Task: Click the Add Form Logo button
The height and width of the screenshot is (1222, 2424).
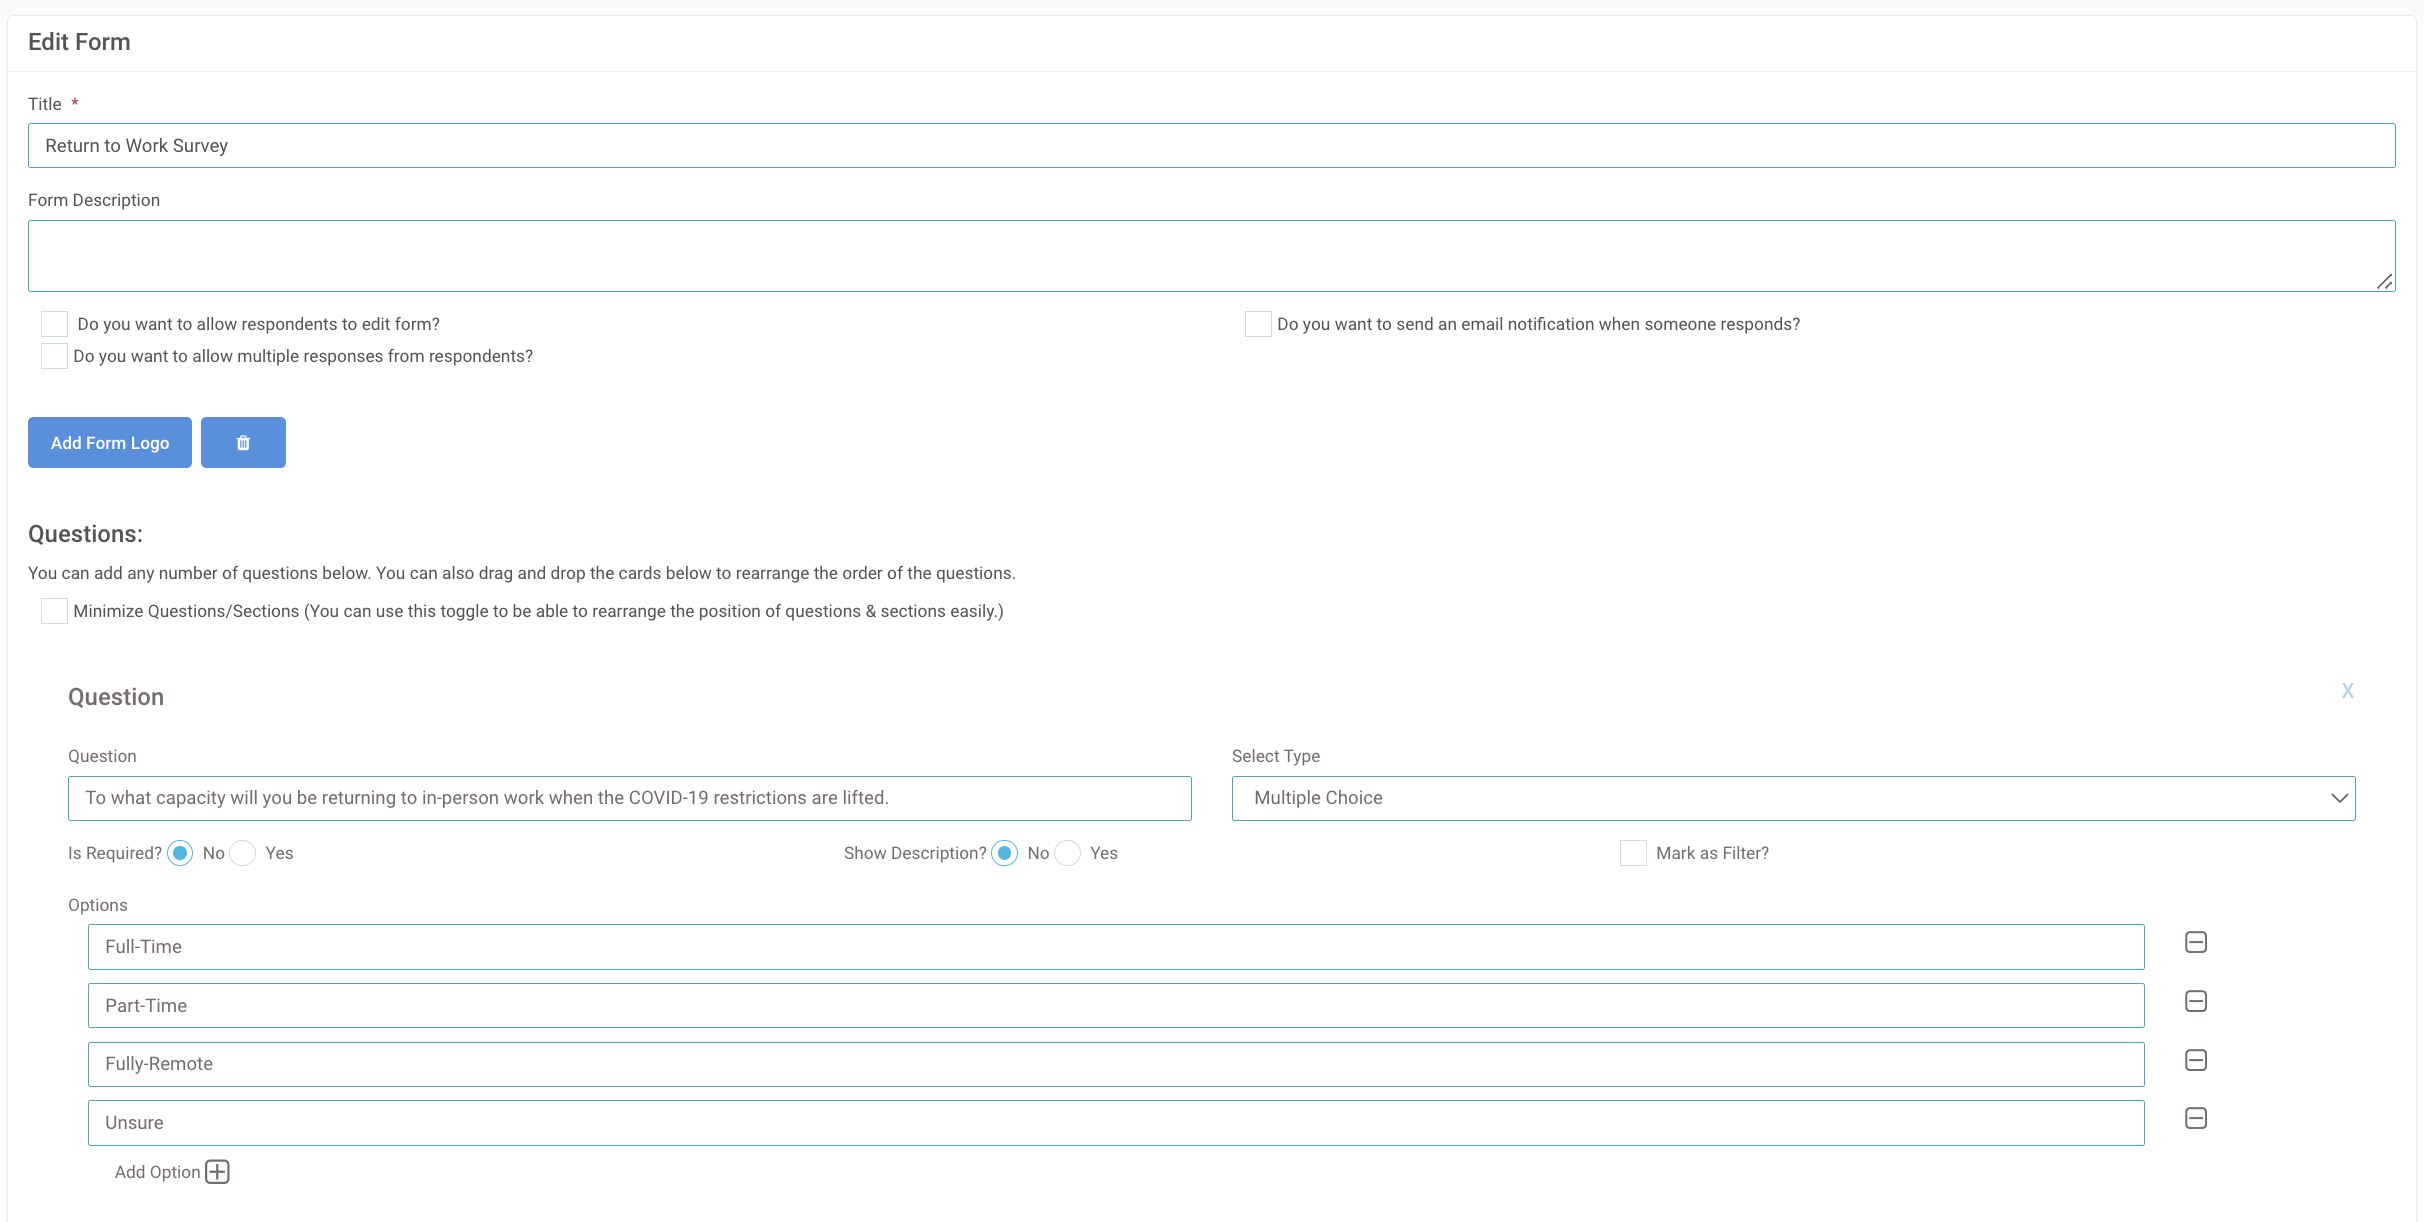Action: [x=110, y=443]
